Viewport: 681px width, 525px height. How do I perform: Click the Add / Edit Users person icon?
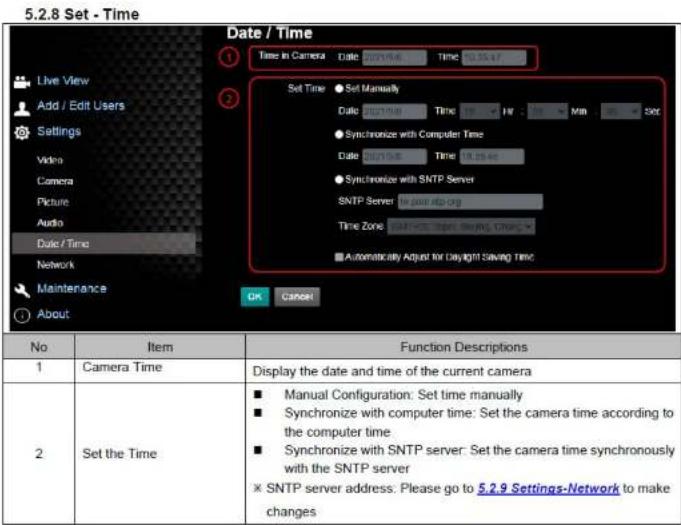(x=22, y=108)
